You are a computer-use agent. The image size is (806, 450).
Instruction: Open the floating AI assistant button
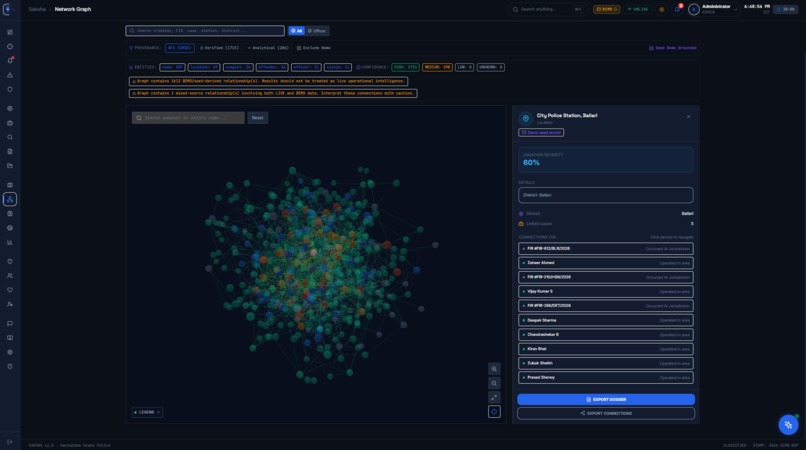(788, 425)
